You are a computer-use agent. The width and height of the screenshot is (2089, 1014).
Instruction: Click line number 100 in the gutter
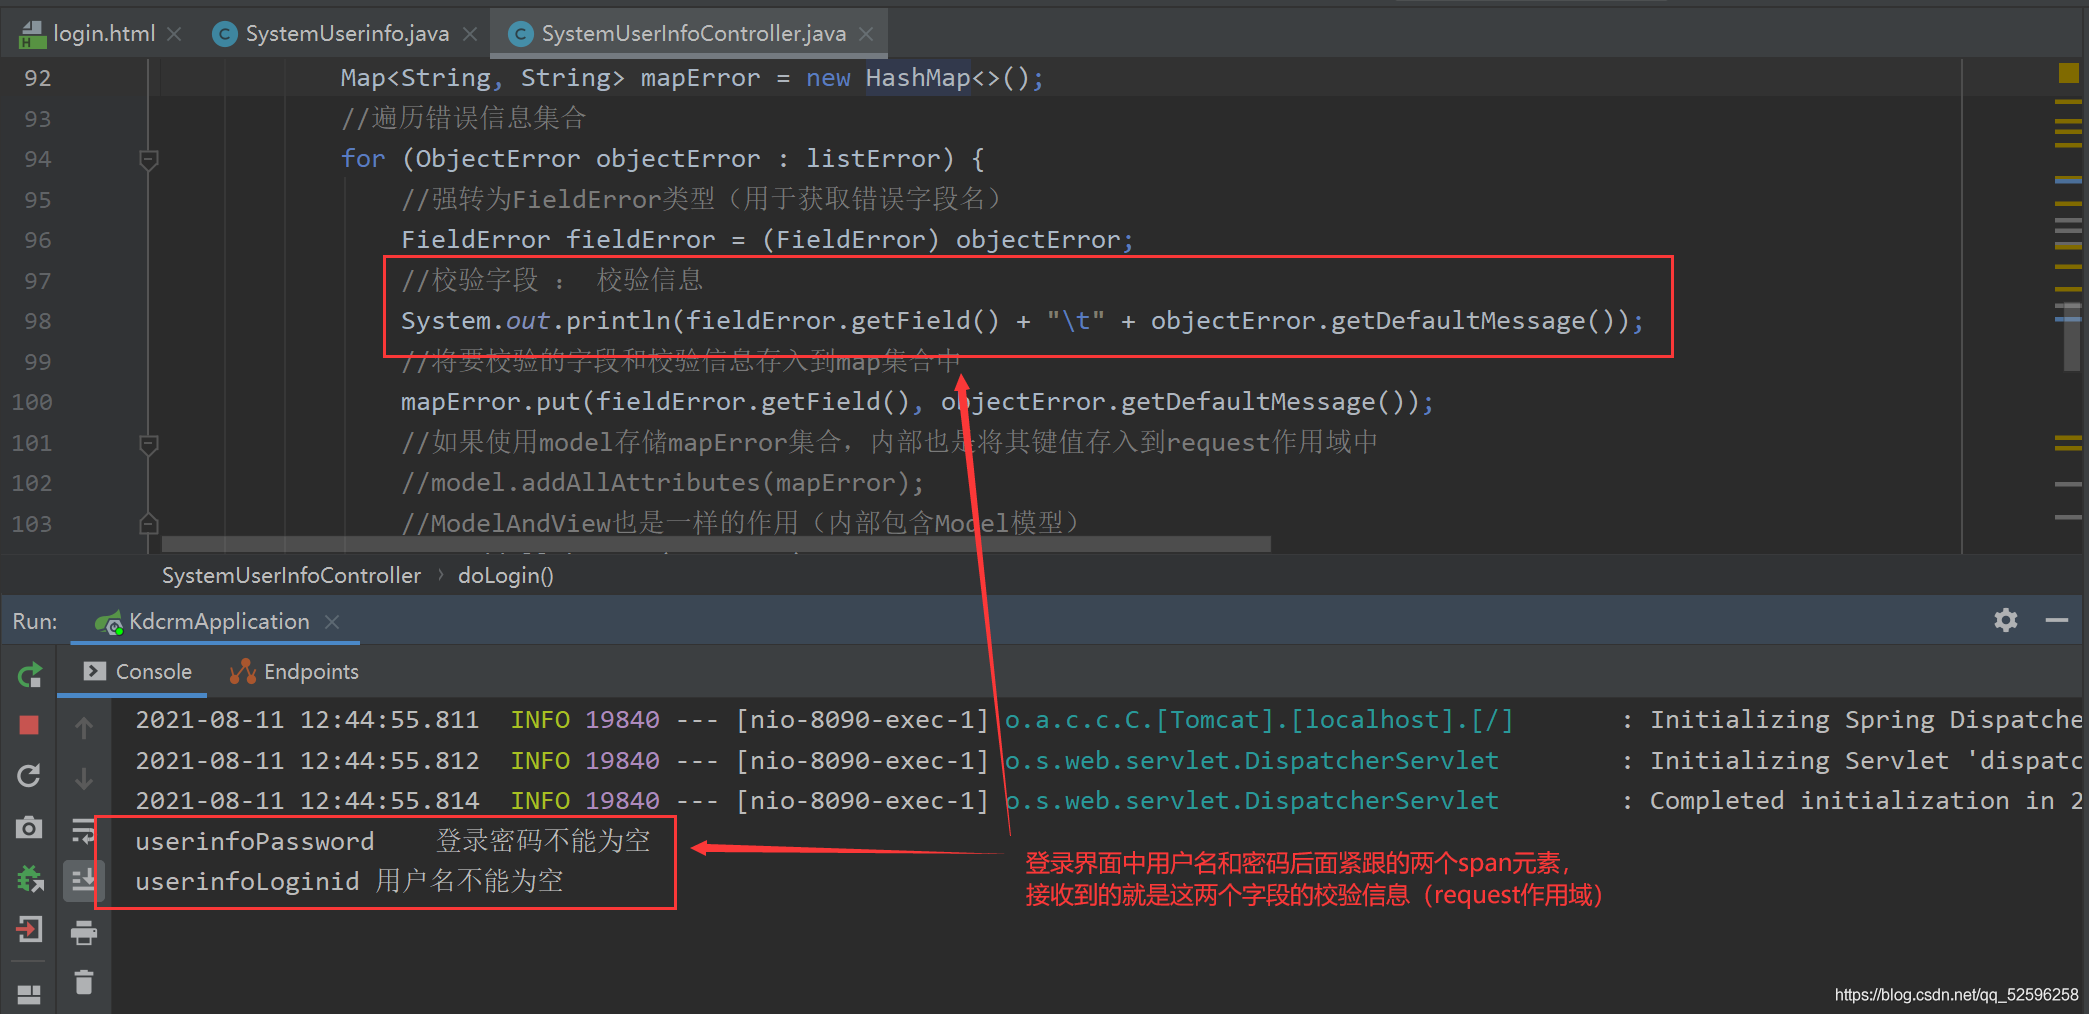point(32,402)
